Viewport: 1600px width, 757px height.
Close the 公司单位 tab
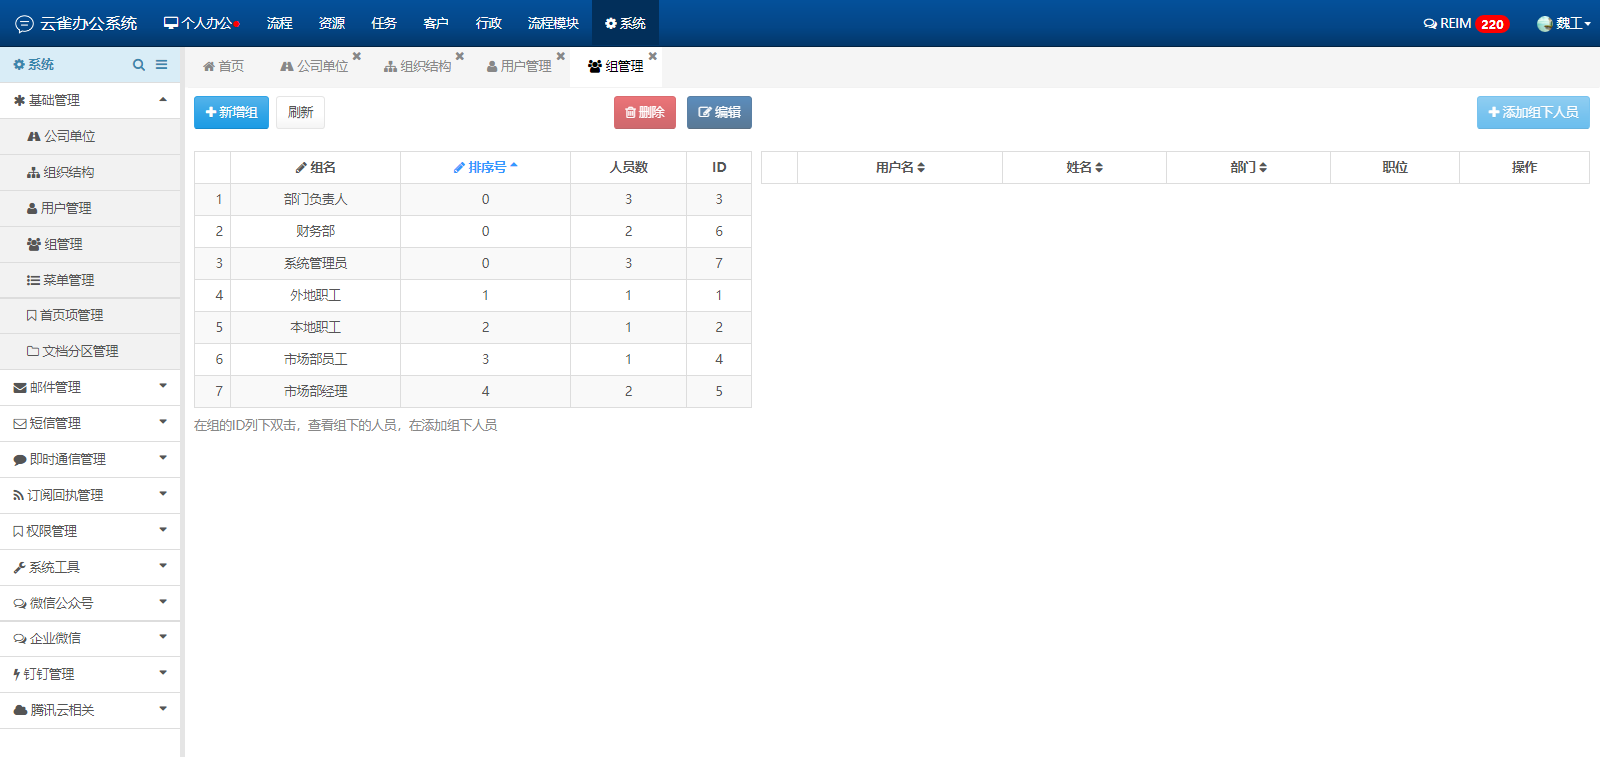tap(357, 56)
